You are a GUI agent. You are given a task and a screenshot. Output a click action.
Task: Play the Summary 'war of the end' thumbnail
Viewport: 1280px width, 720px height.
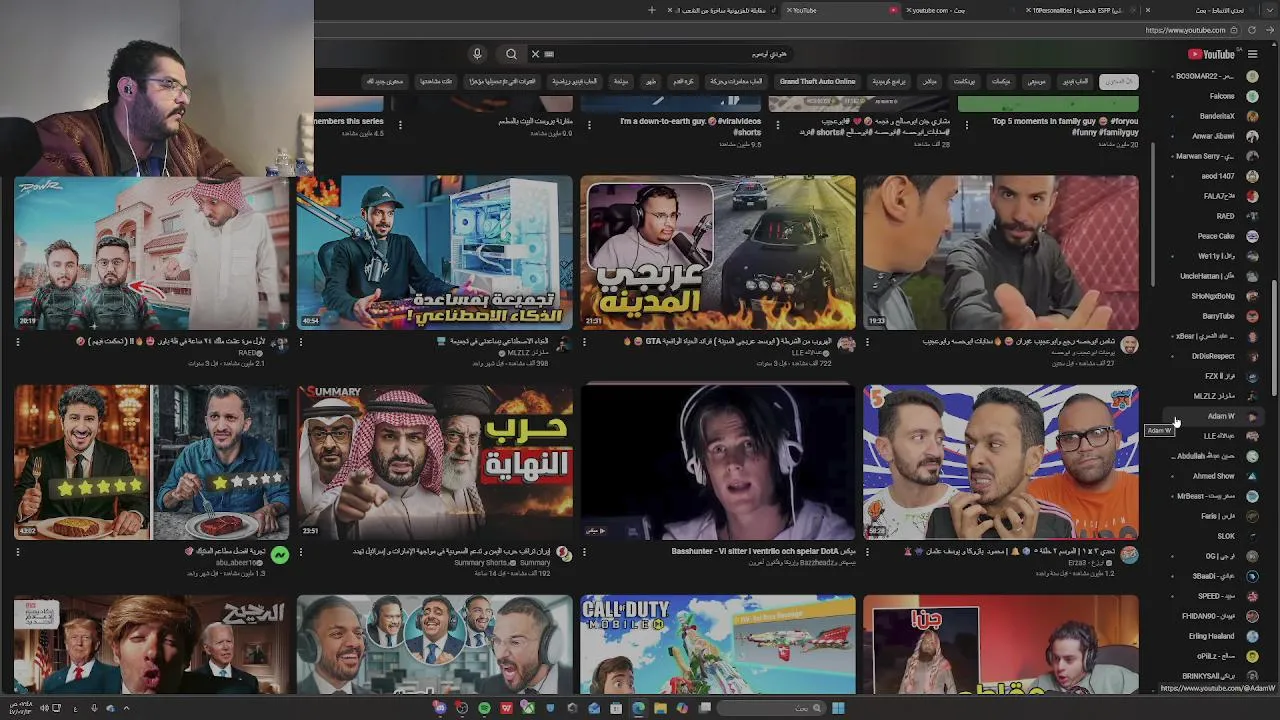(x=434, y=462)
